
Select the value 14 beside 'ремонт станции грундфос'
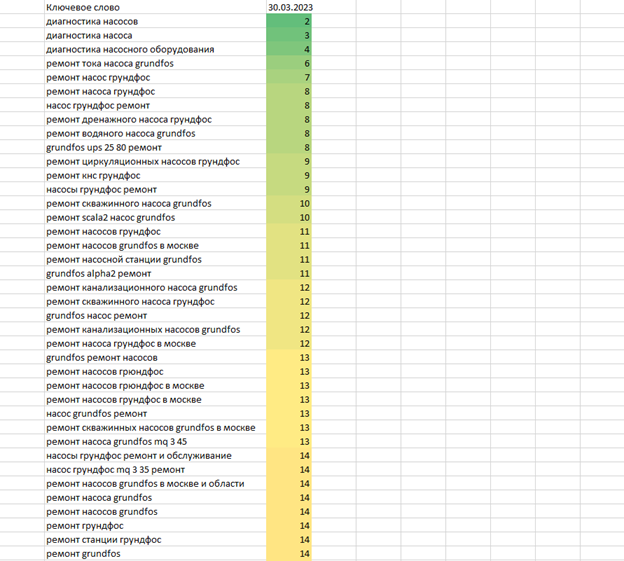pyautogui.click(x=289, y=540)
